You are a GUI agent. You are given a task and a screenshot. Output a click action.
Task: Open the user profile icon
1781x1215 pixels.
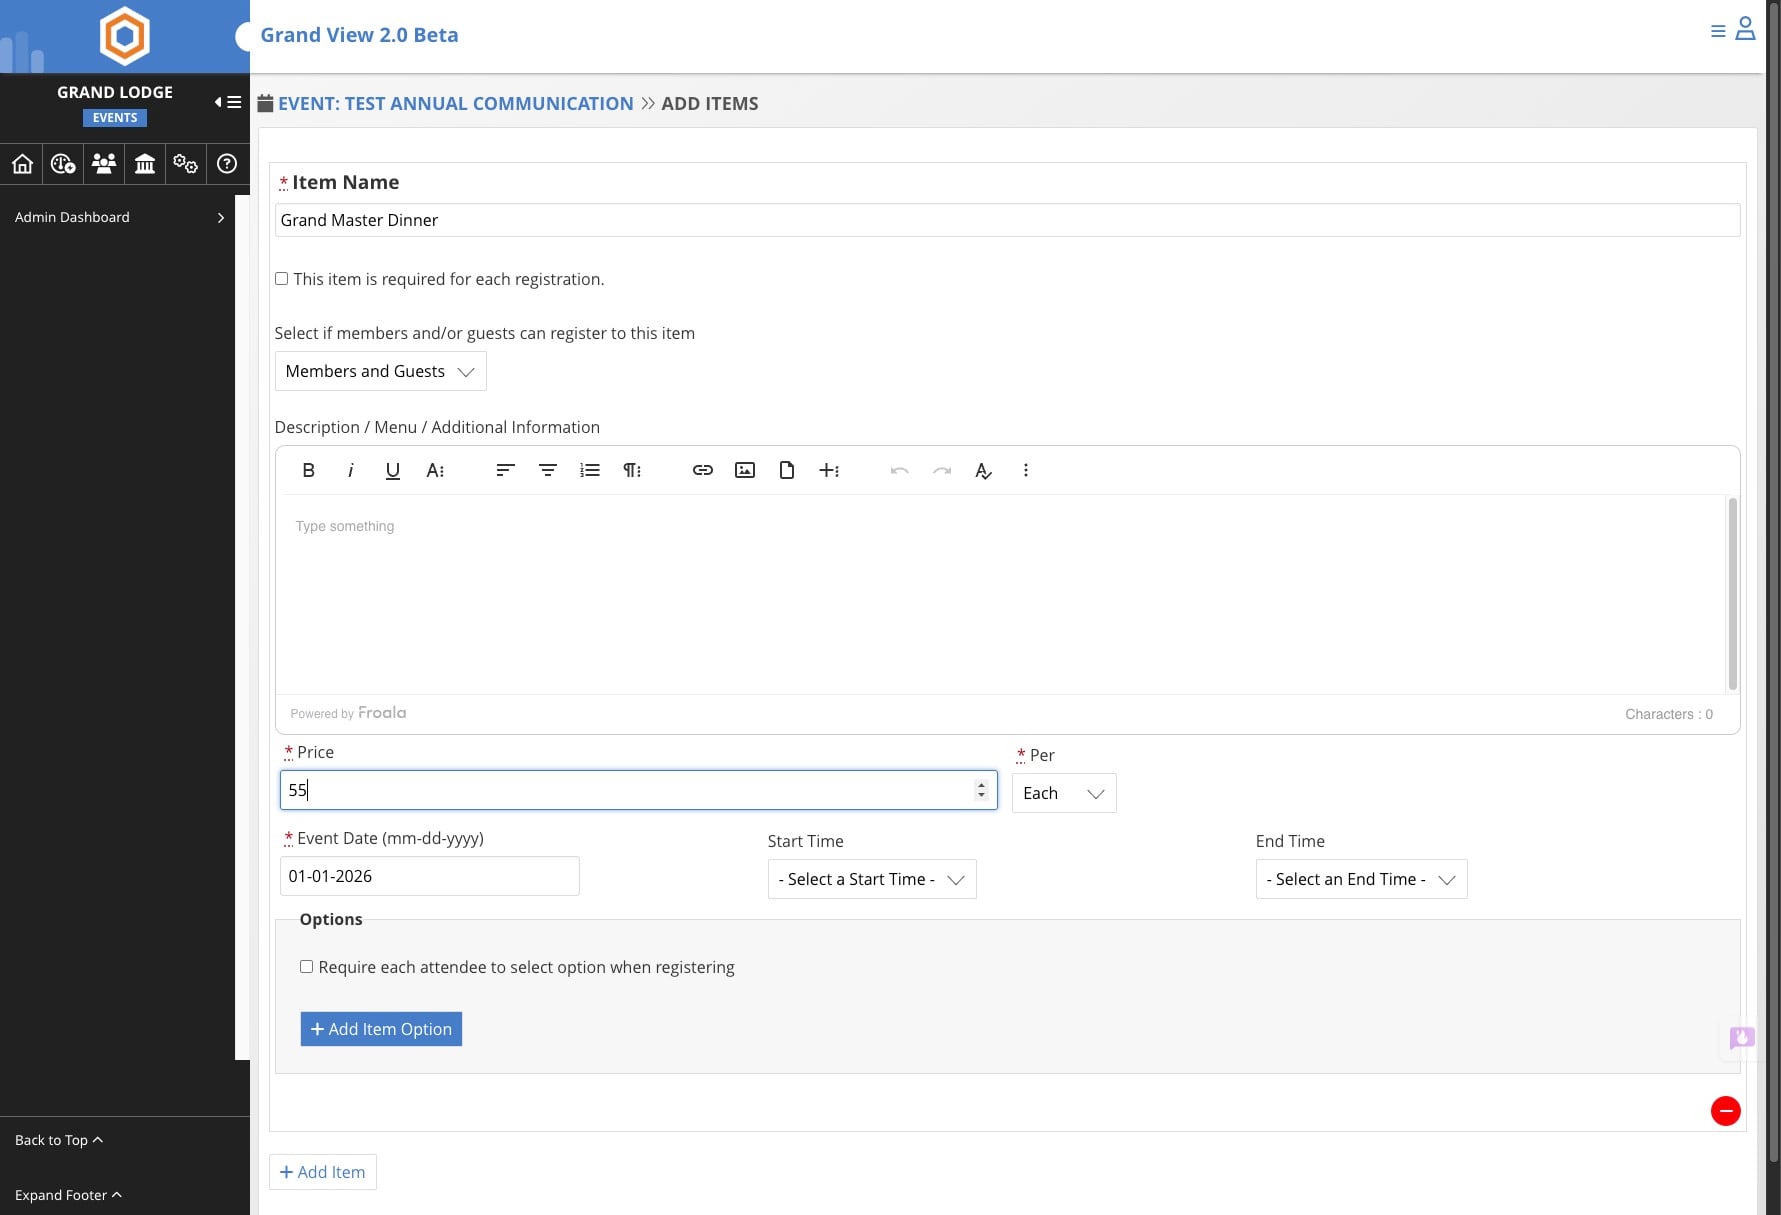(x=1745, y=28)
